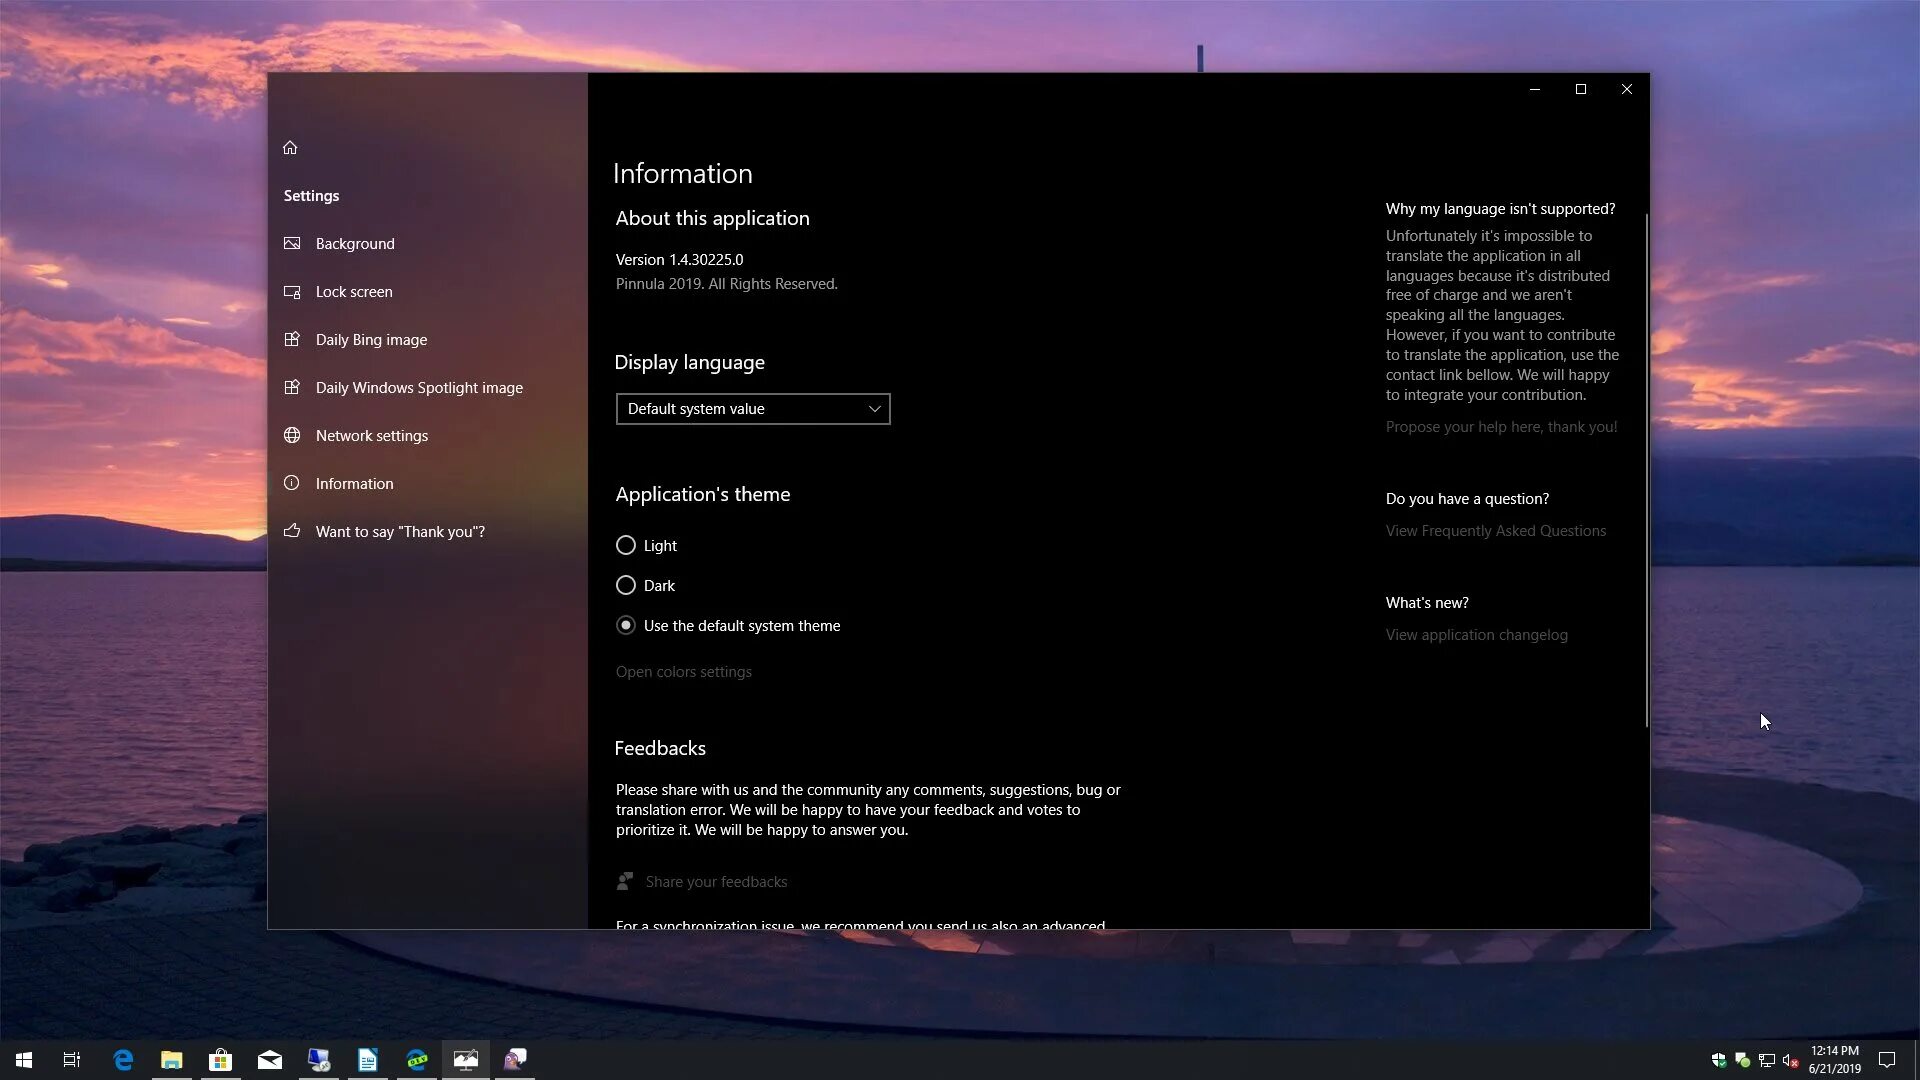
Task: Open Microsoft Edge from the taskbar
Action: (123, 1060)
